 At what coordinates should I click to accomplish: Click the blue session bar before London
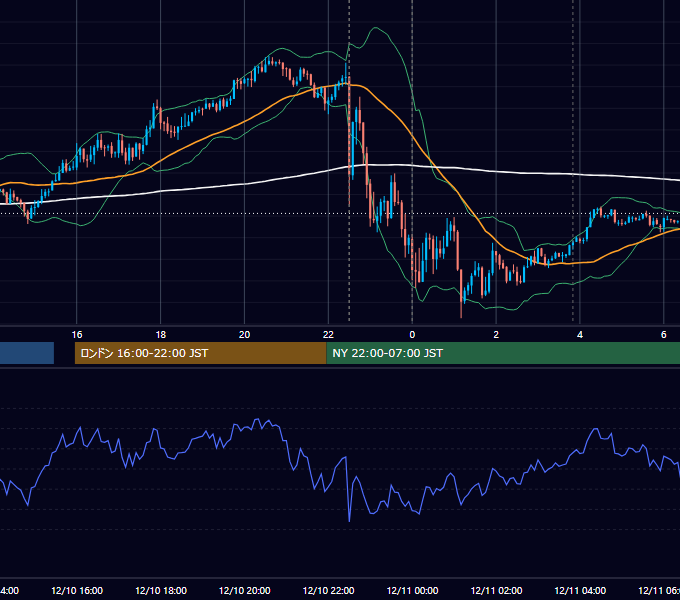(27, 353)
